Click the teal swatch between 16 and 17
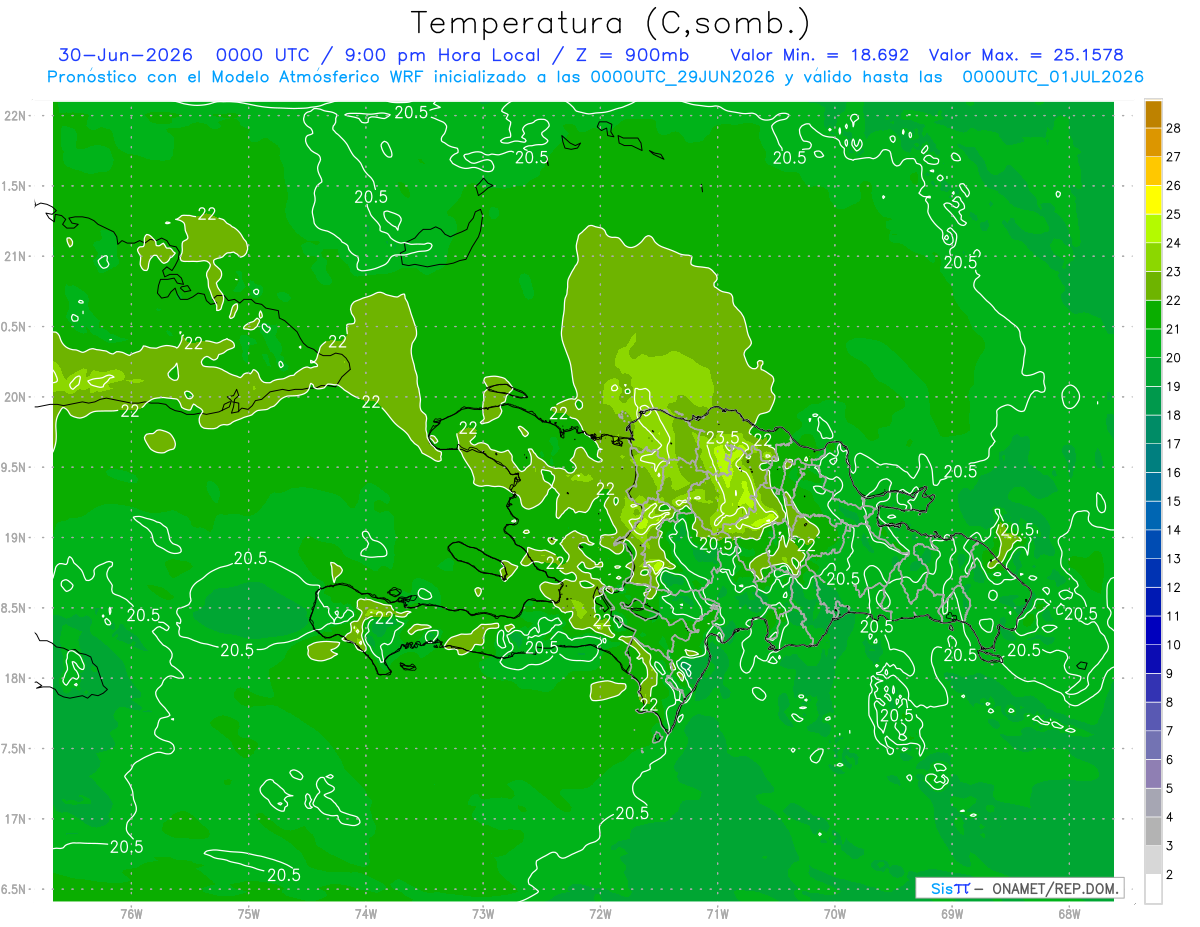This screenshot has height=927, width=1200. click(x=1153, y=459)
